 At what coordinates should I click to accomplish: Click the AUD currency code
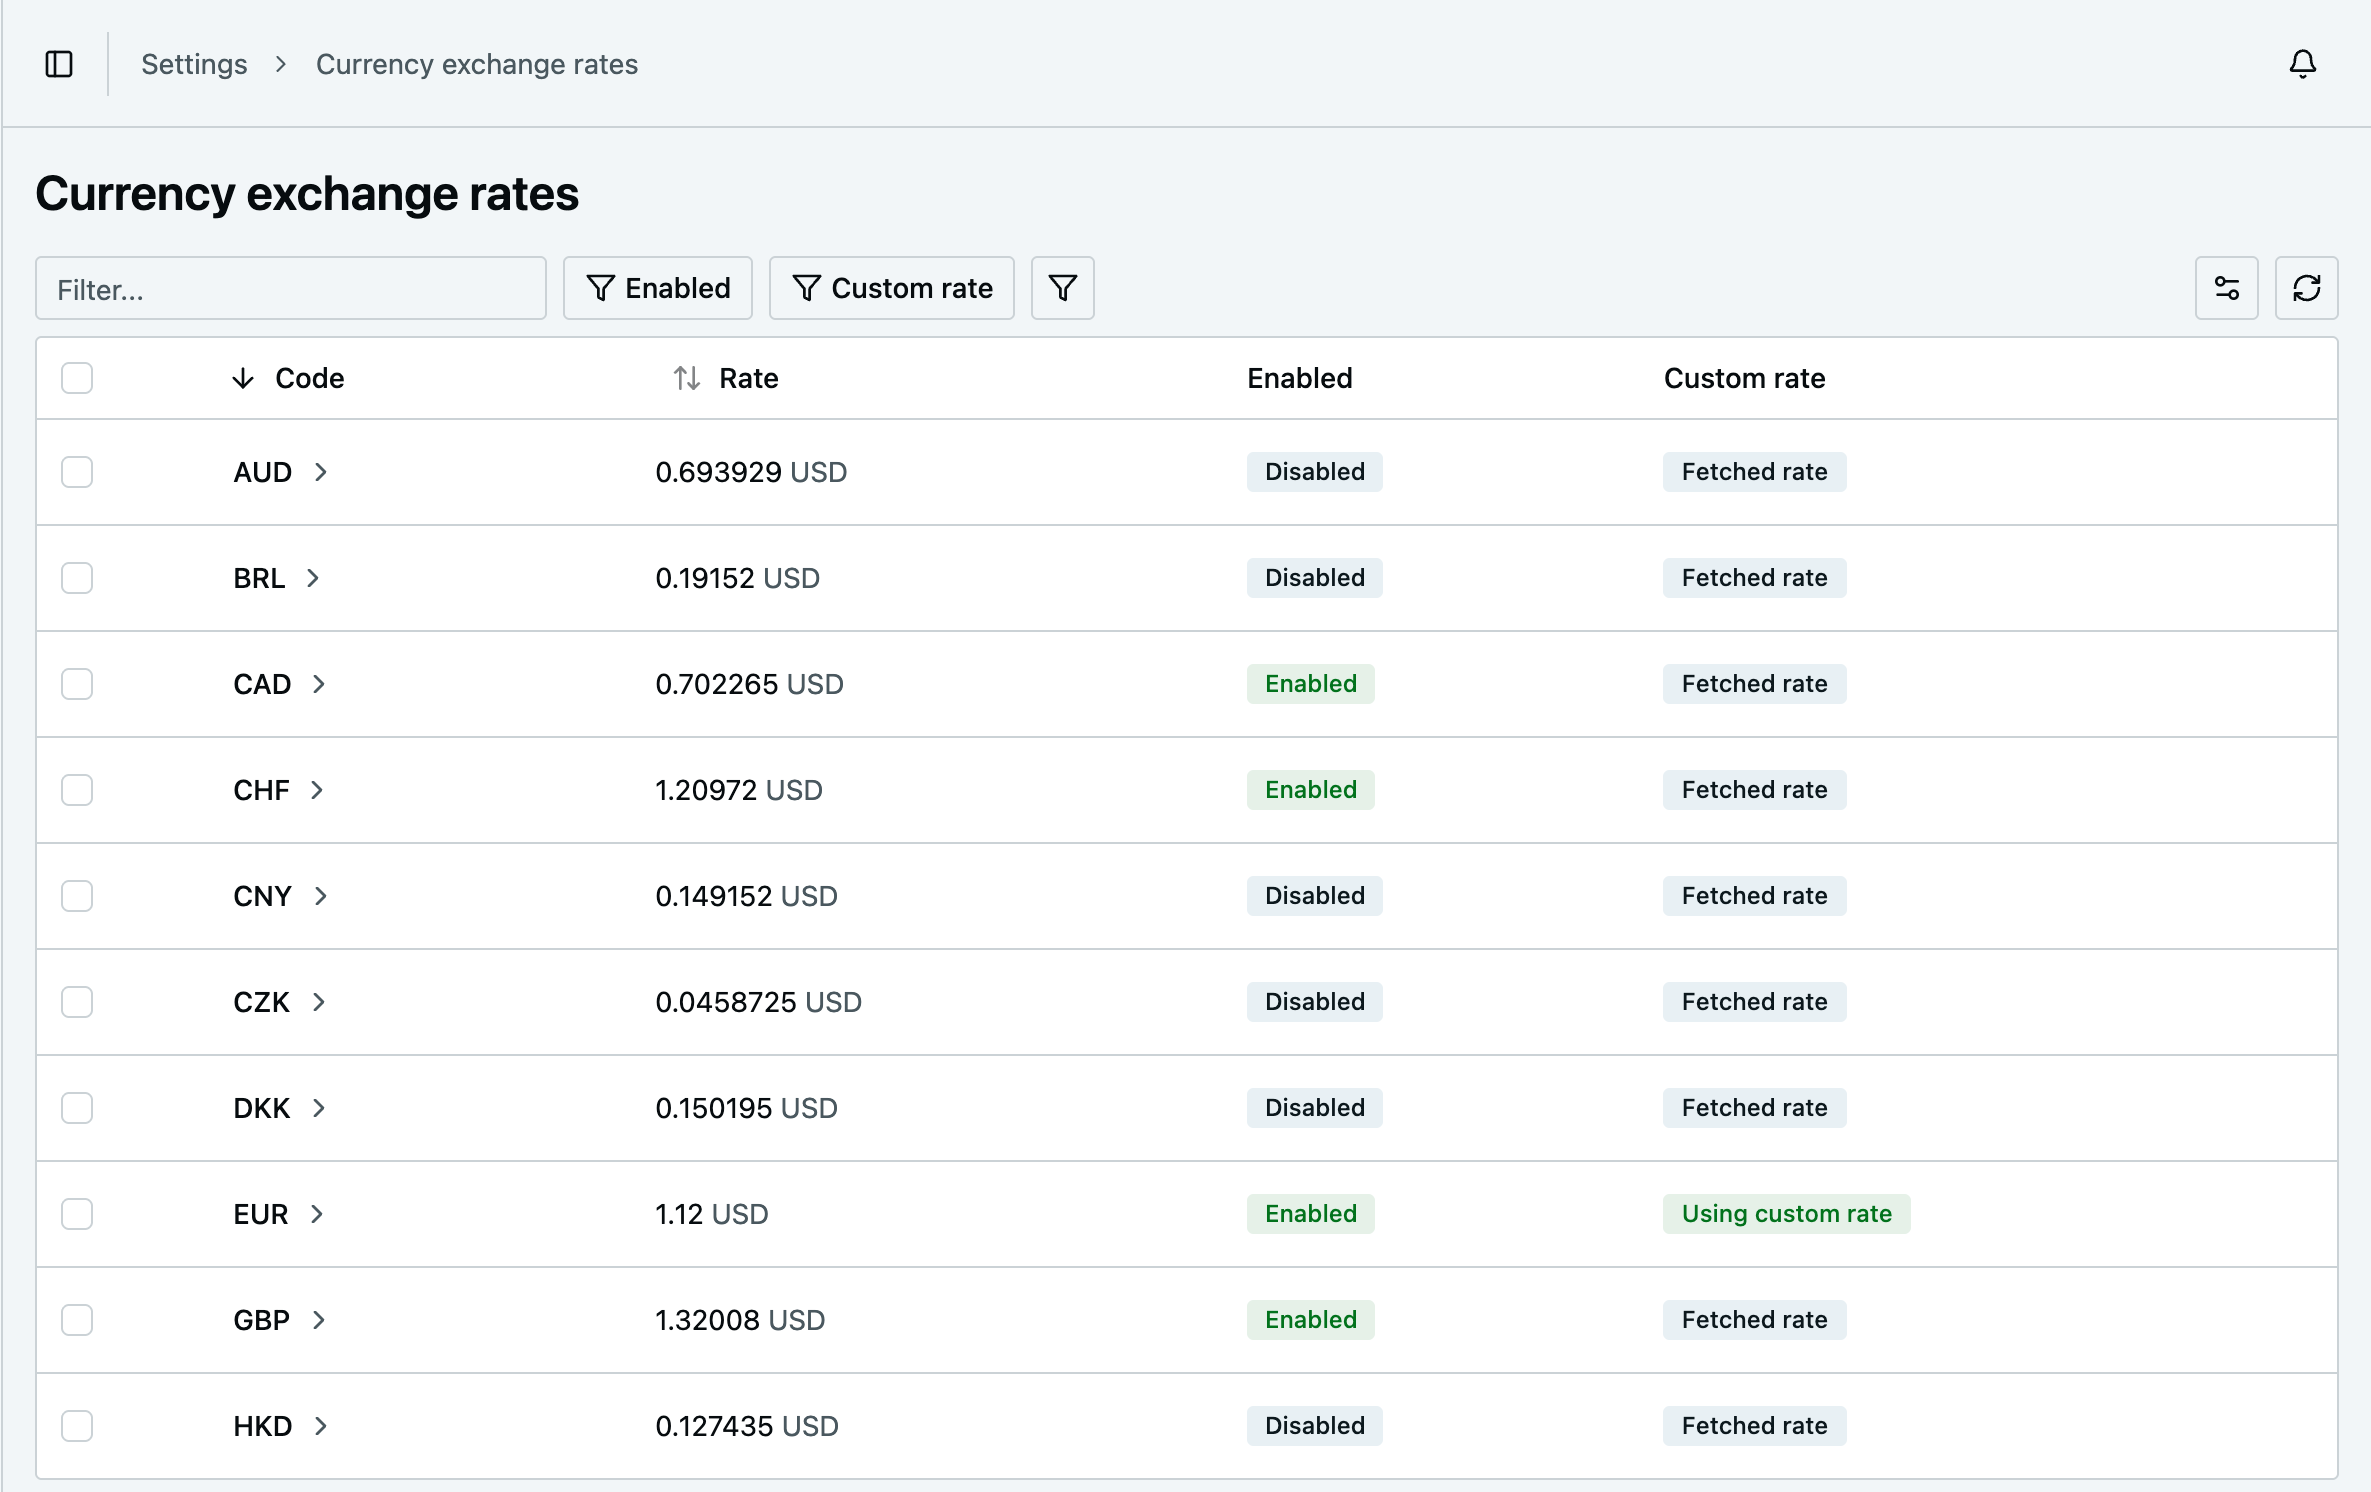[x=263, y=472]
